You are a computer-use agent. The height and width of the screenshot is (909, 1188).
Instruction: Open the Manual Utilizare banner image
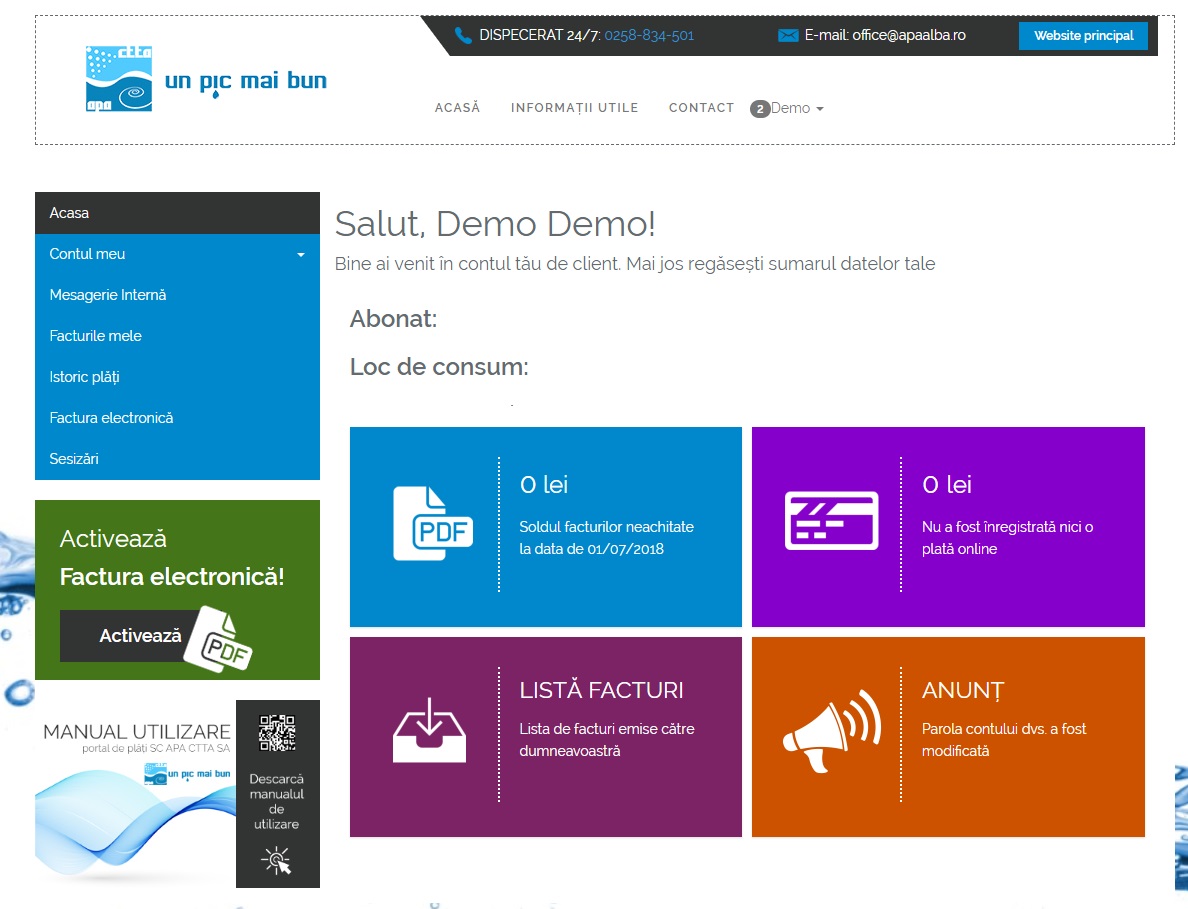pyautogui.click(x=136, y=790)
